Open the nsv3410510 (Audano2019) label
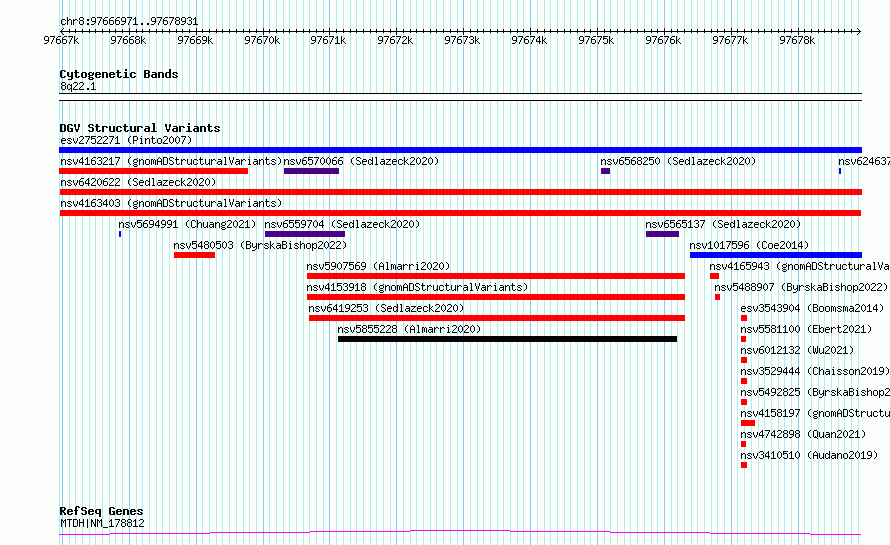This screenshot has height=545, width=890. tap(809, 455)
